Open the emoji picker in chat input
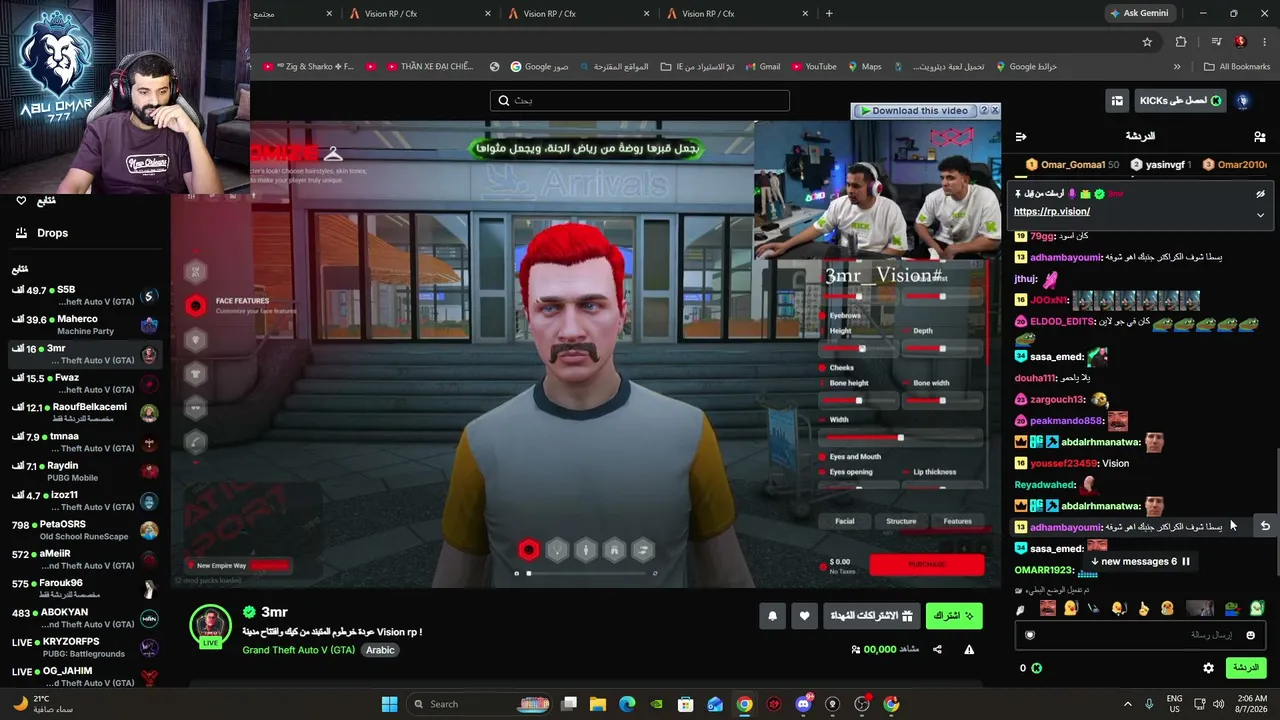The height and width of the screenshot is (720, 1280). pyautogui.click(x=1250, y=635)
